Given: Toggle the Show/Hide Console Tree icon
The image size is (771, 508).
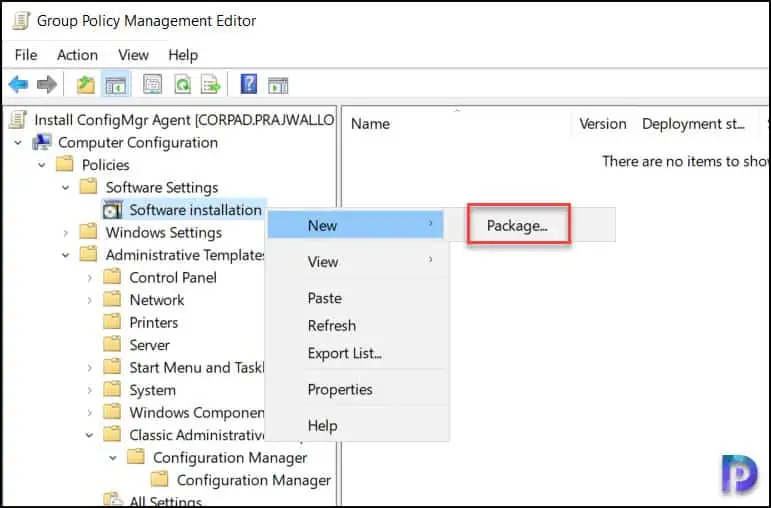Looking at the screenshot, I should tap(115, 85).
